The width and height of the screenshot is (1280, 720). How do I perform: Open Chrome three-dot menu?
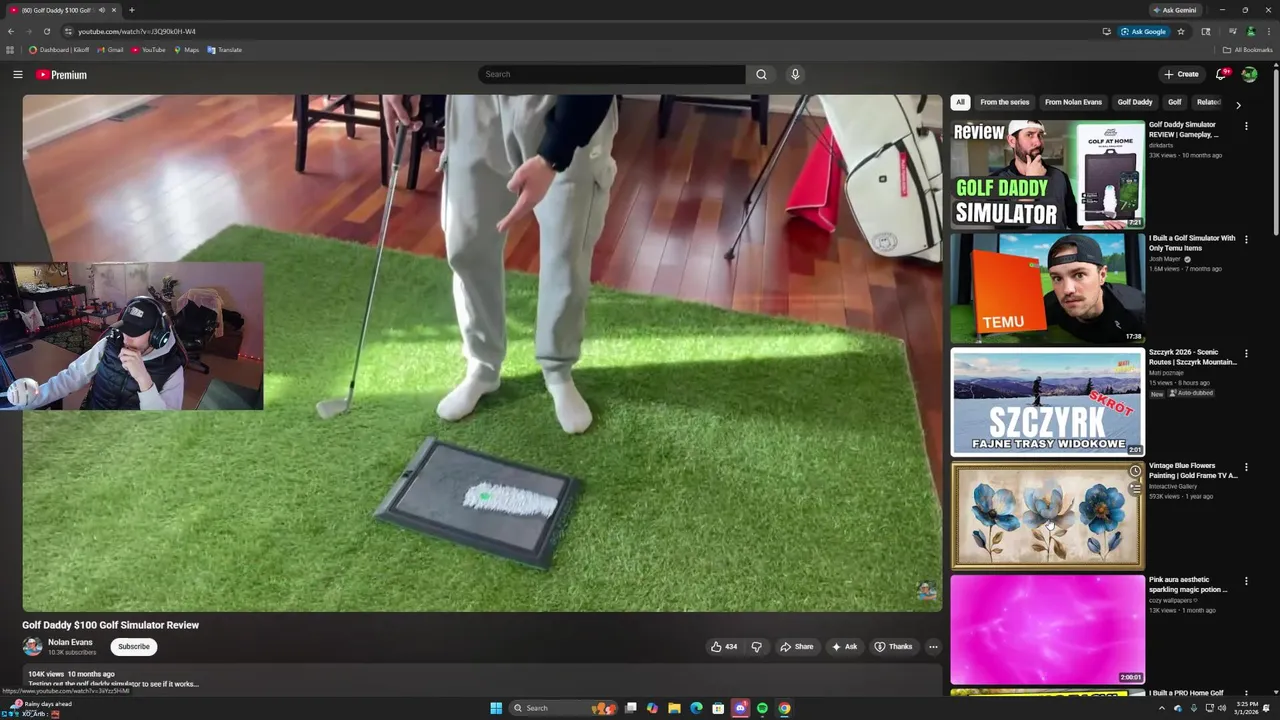(1267, 31)
